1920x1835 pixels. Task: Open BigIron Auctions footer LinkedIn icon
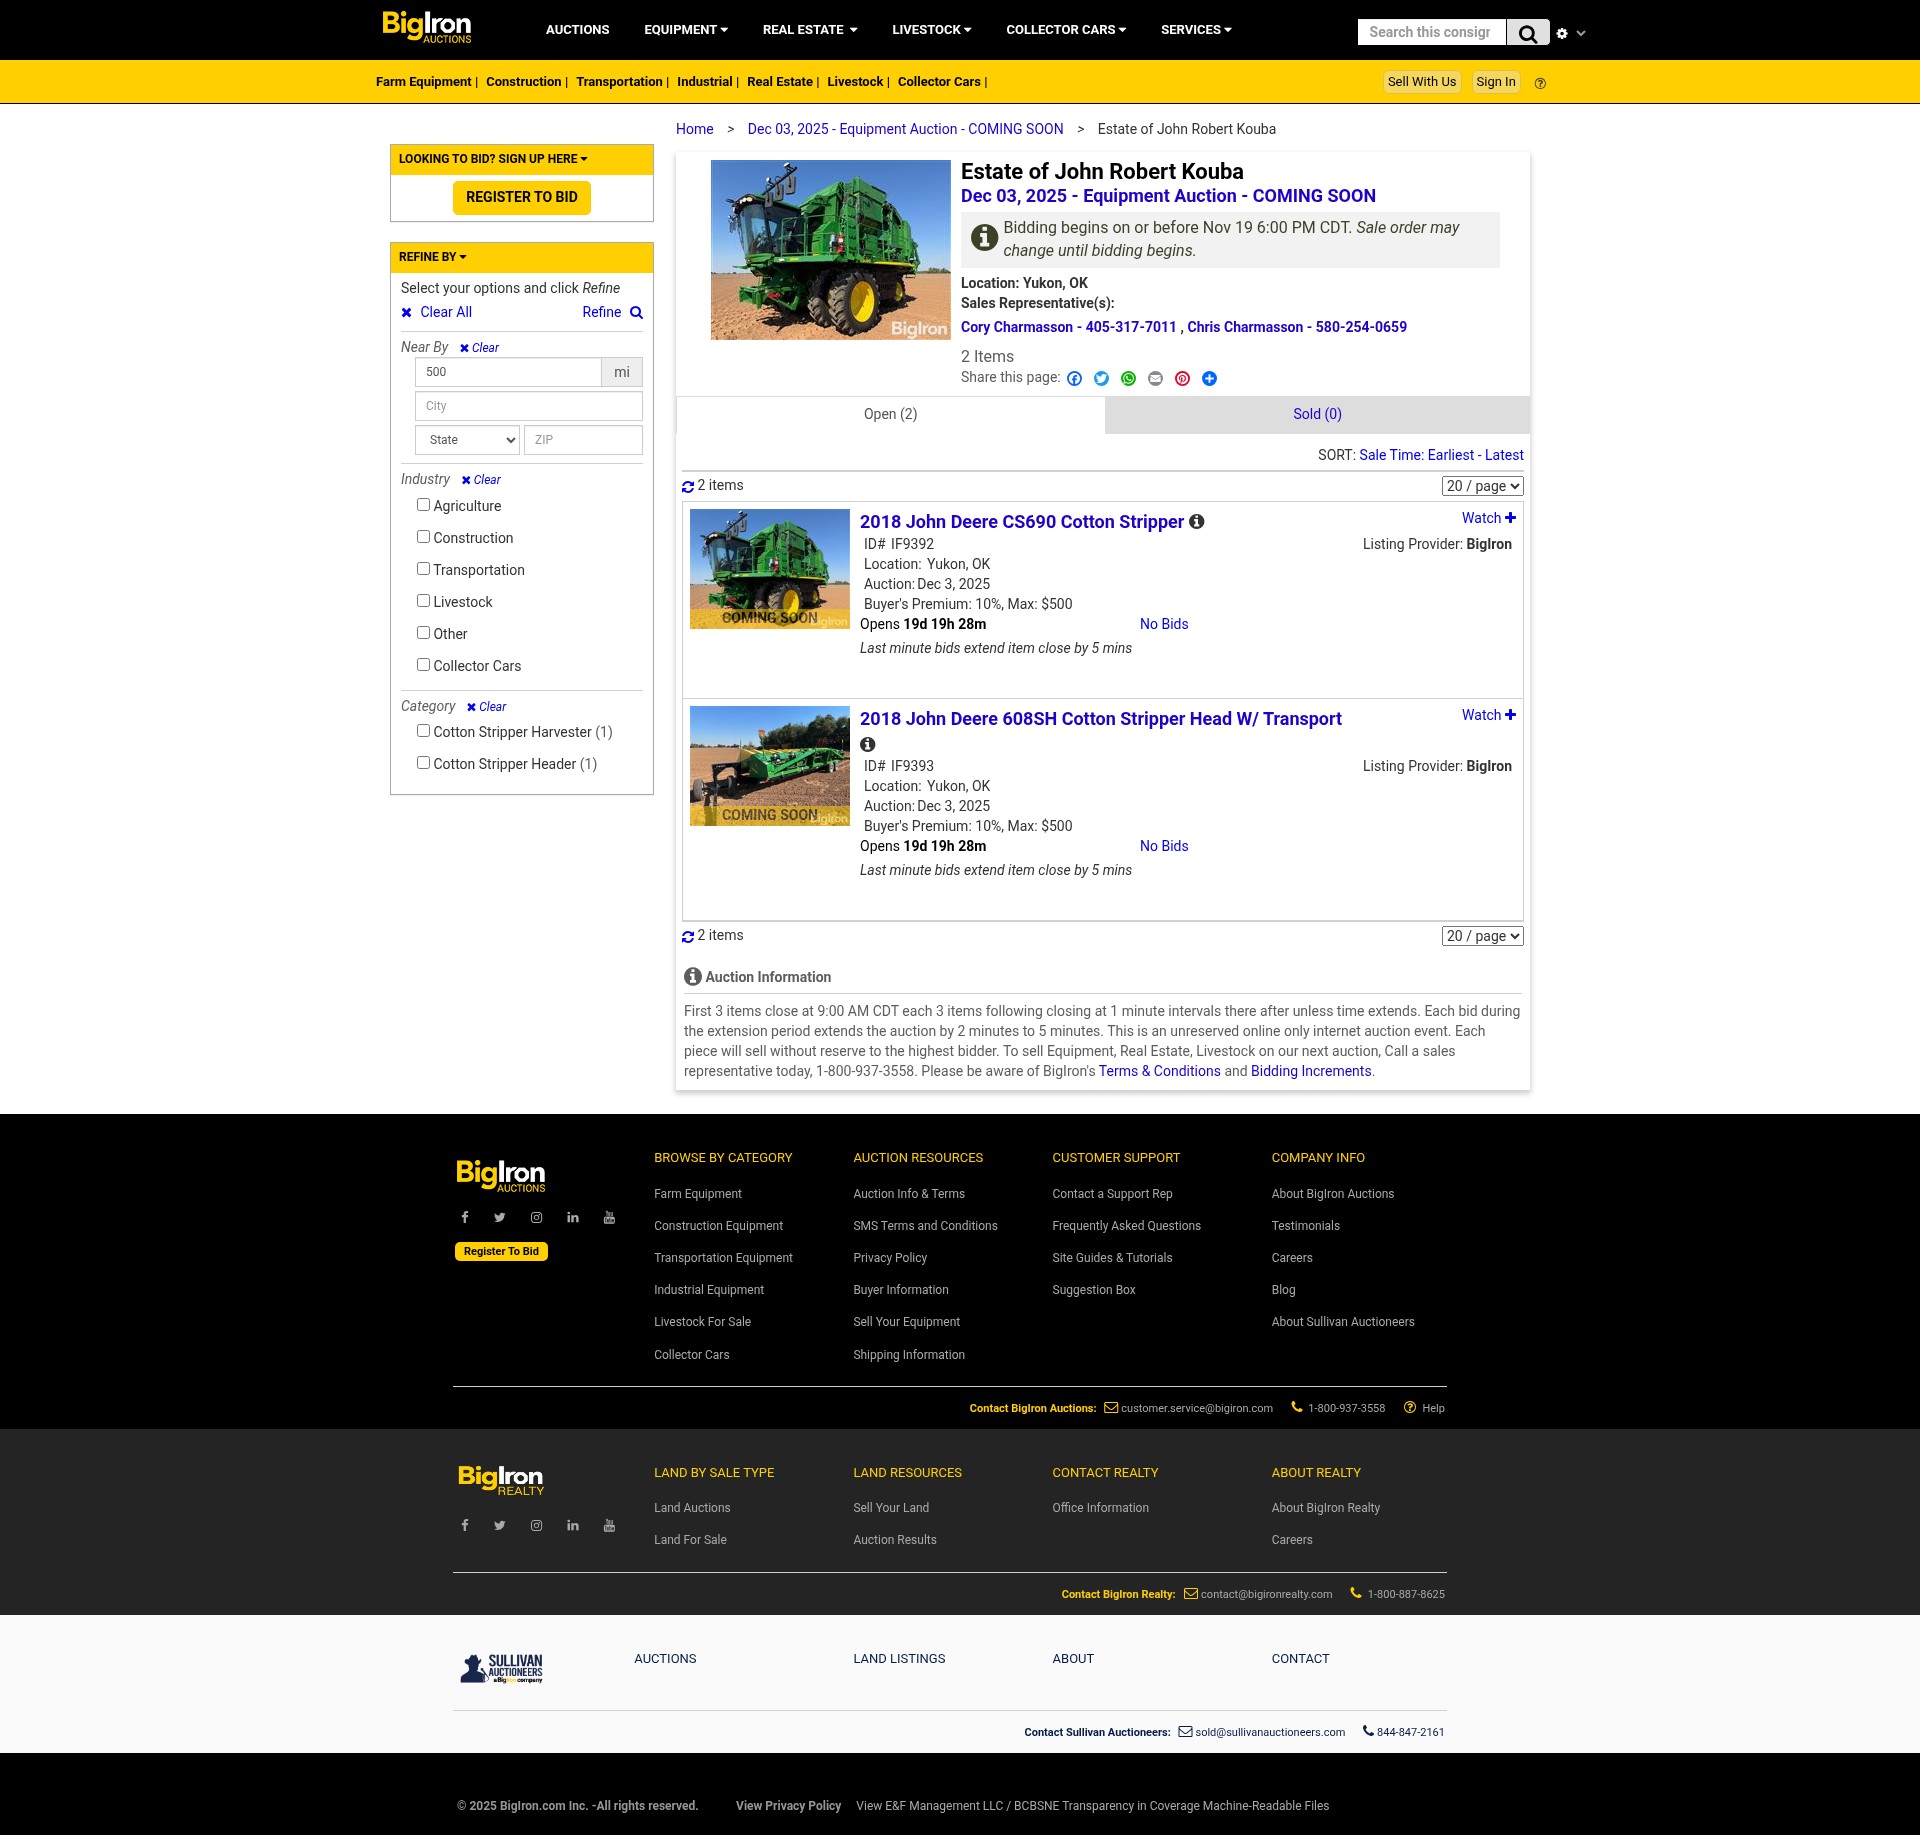(x=573, y=1218)
